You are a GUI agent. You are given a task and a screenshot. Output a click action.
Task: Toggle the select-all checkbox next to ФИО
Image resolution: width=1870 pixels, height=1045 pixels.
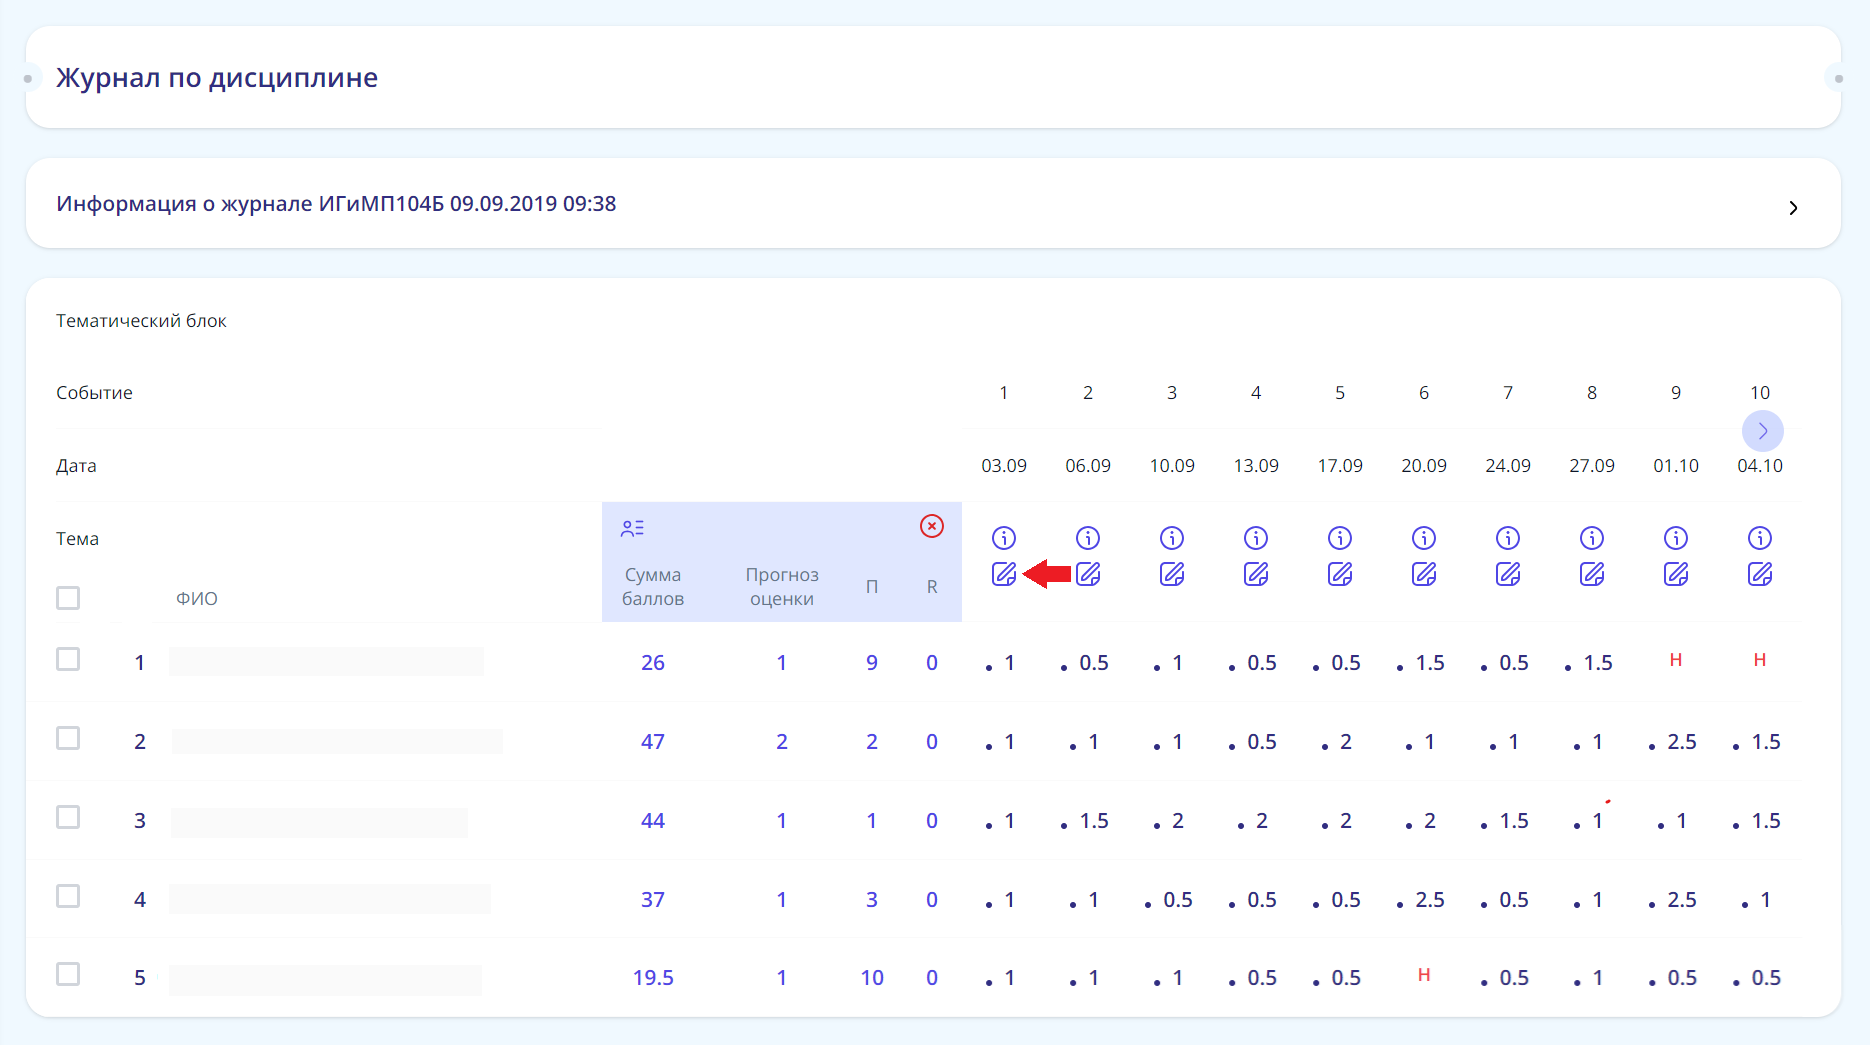(68, 598)
